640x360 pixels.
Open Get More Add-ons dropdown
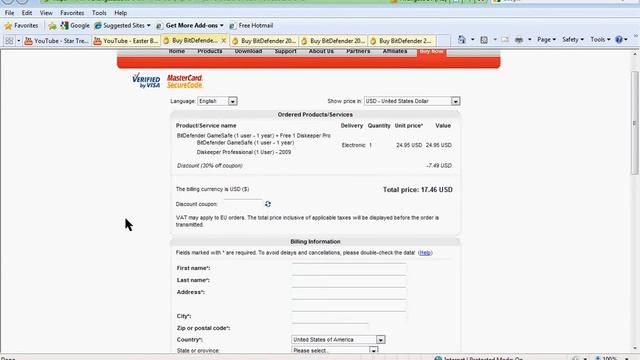pos(190,26)
